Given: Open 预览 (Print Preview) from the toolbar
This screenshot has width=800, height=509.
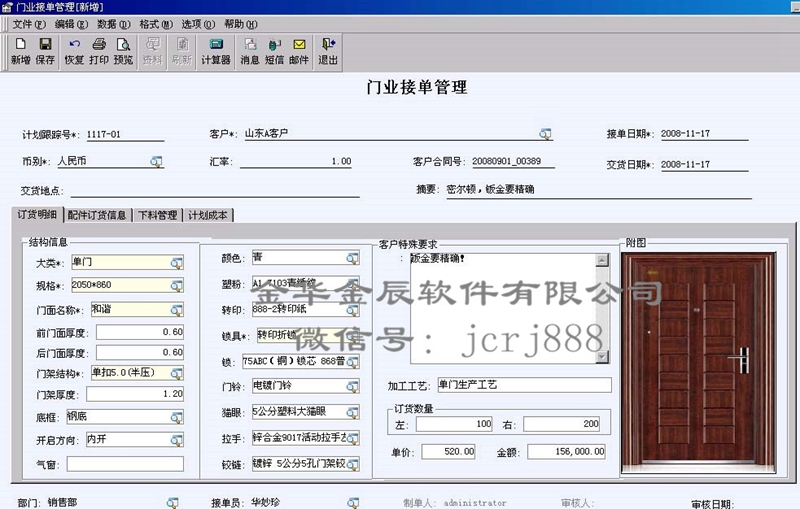Looking at the screenshot, I should pos(123,51).
